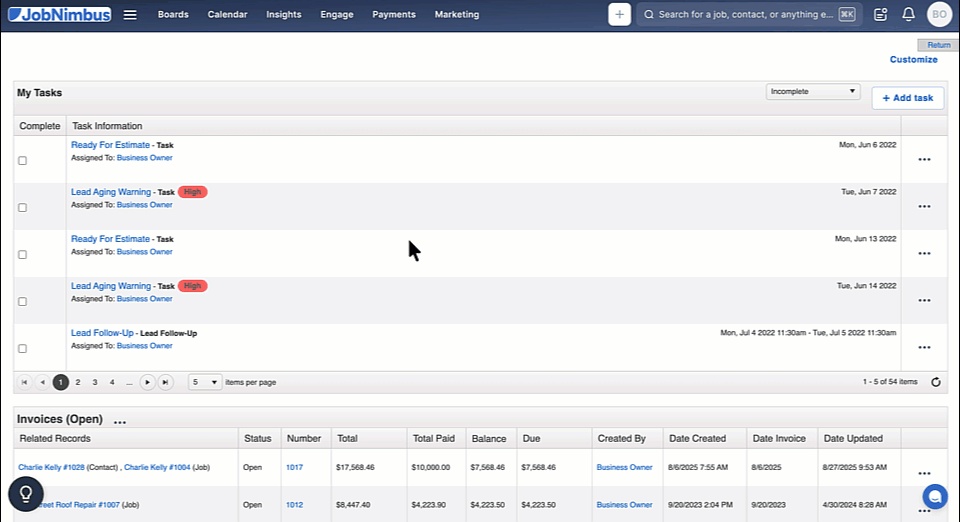Open the hamburger navigation menu
The height and width of the screenshot is (522, 960).
coord(130,15)
